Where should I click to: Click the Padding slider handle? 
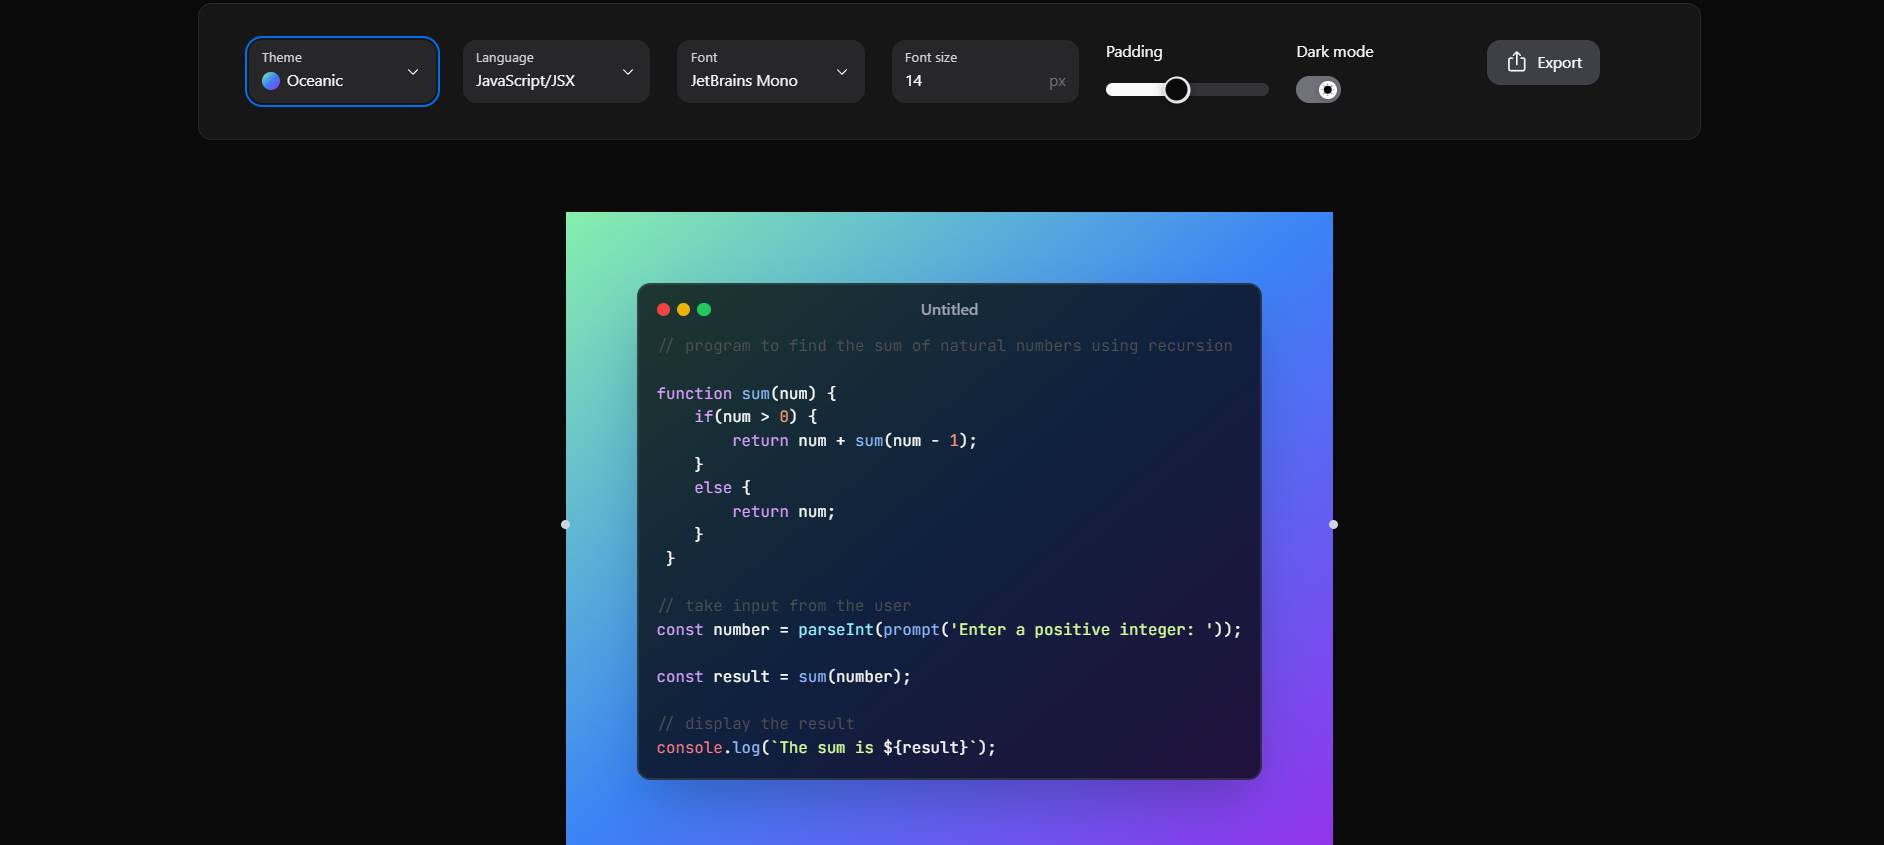point(1177,90)
